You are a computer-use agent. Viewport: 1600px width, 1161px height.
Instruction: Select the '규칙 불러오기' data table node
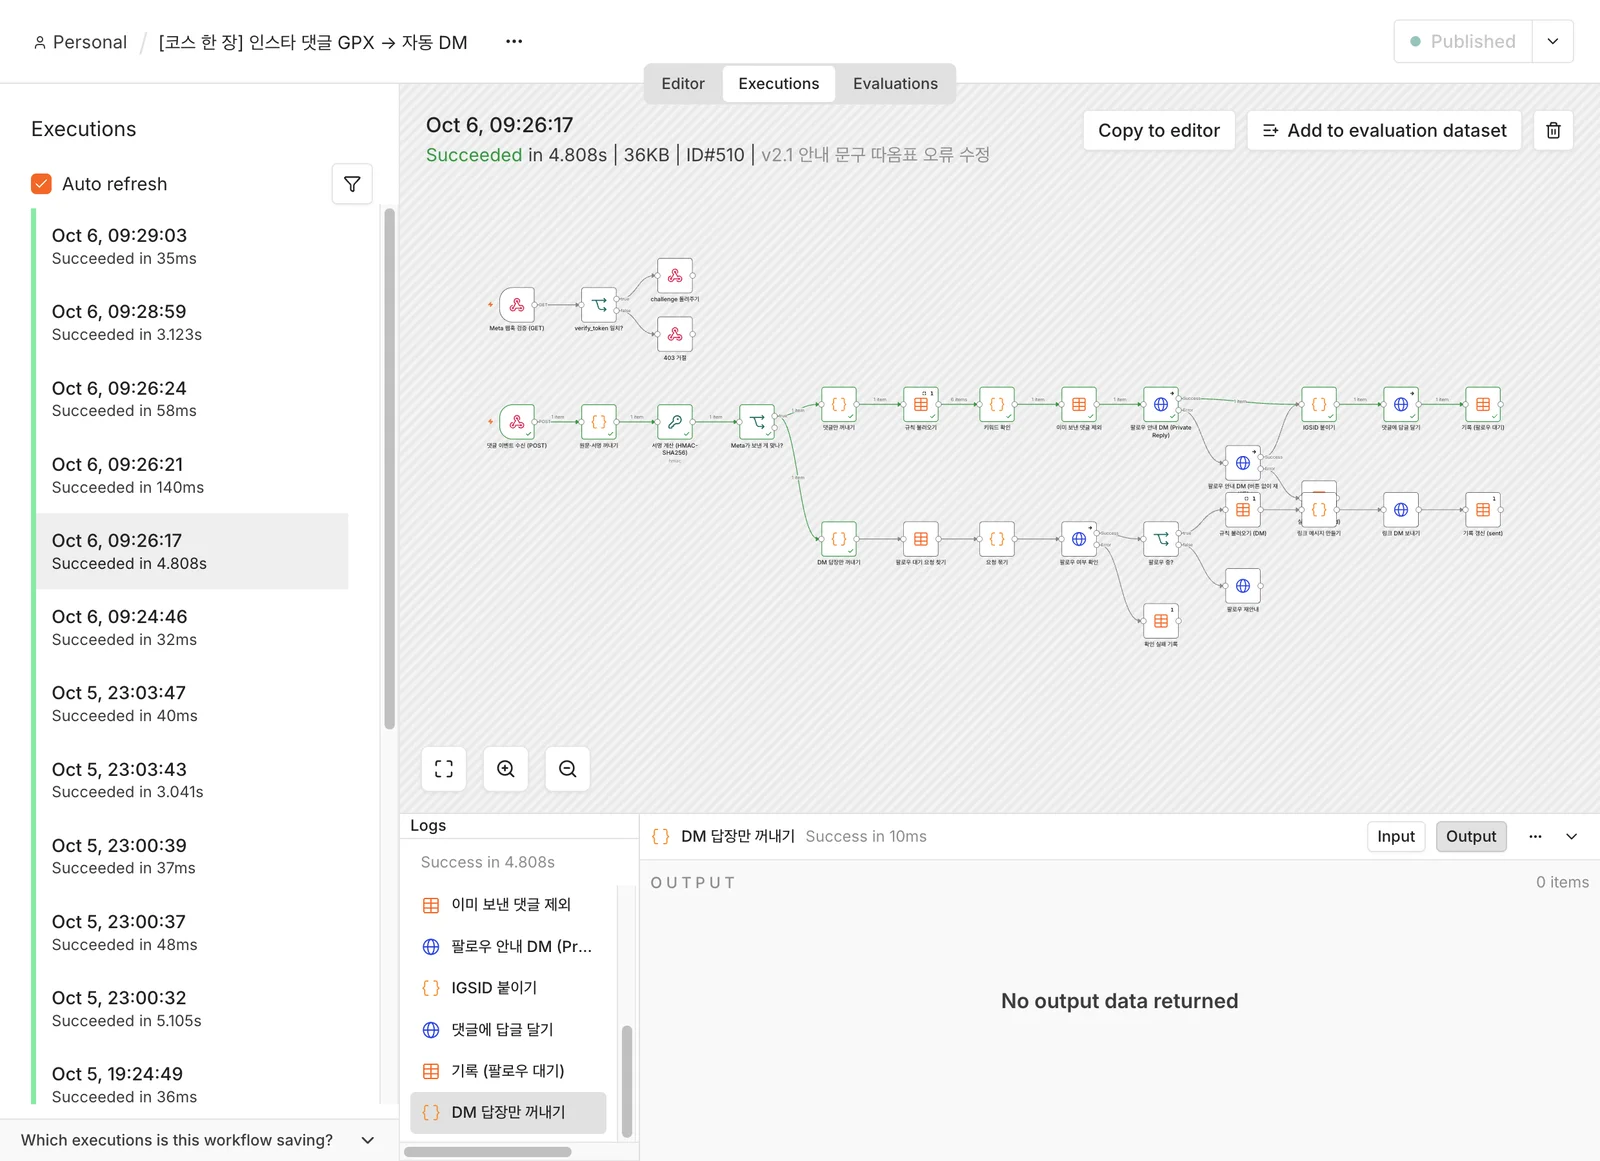click(x=921, y=404)
